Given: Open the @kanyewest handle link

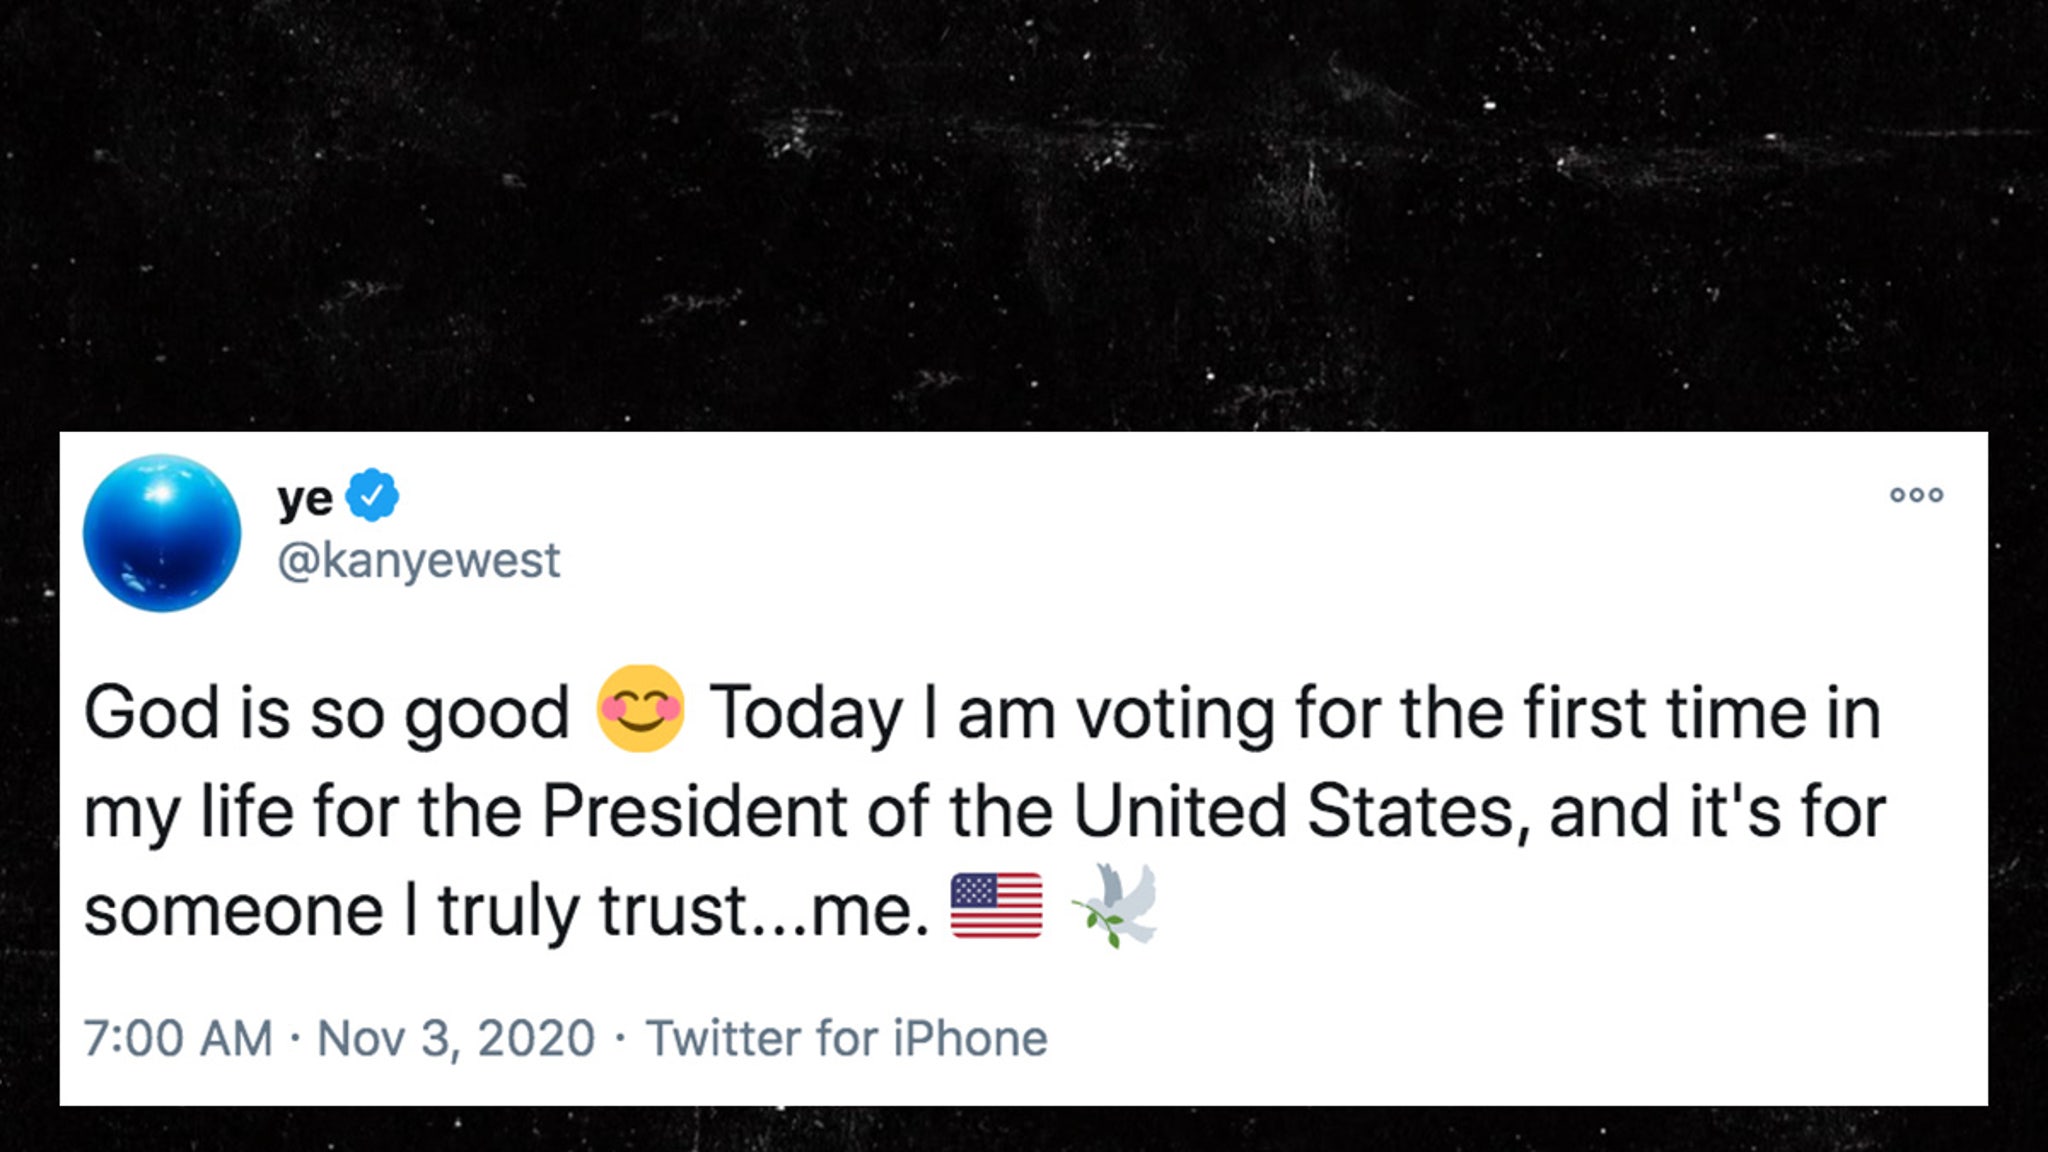Looking at the screenshot, I should [x=418, y=561].
